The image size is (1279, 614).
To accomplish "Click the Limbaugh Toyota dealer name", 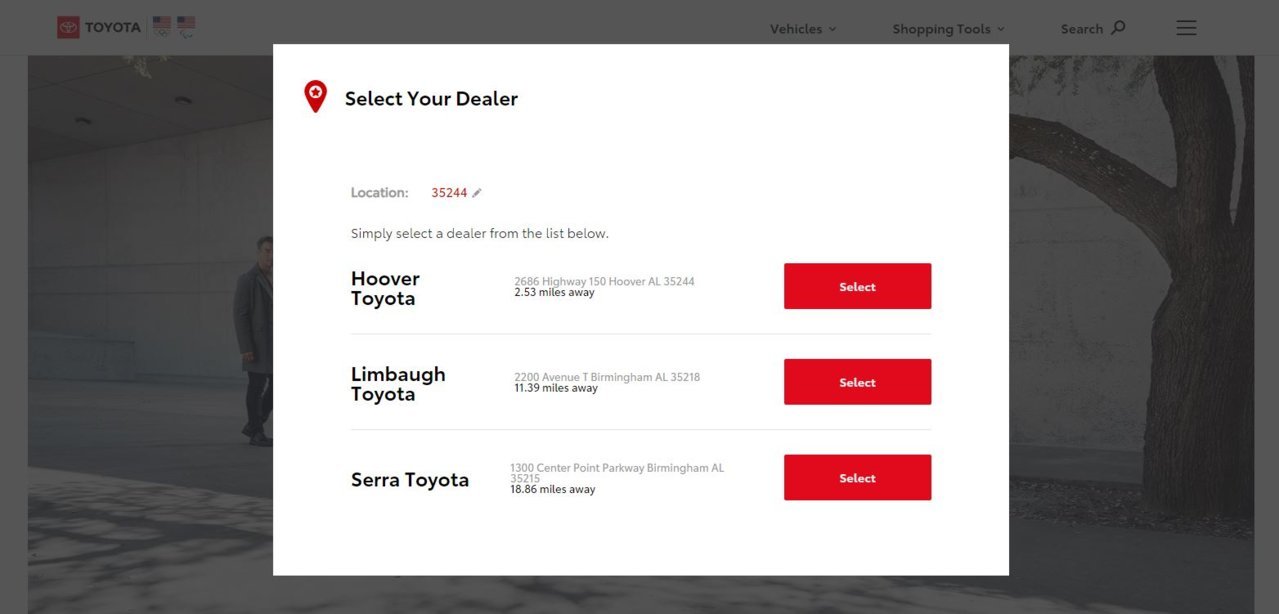I will tap(398, 384).
